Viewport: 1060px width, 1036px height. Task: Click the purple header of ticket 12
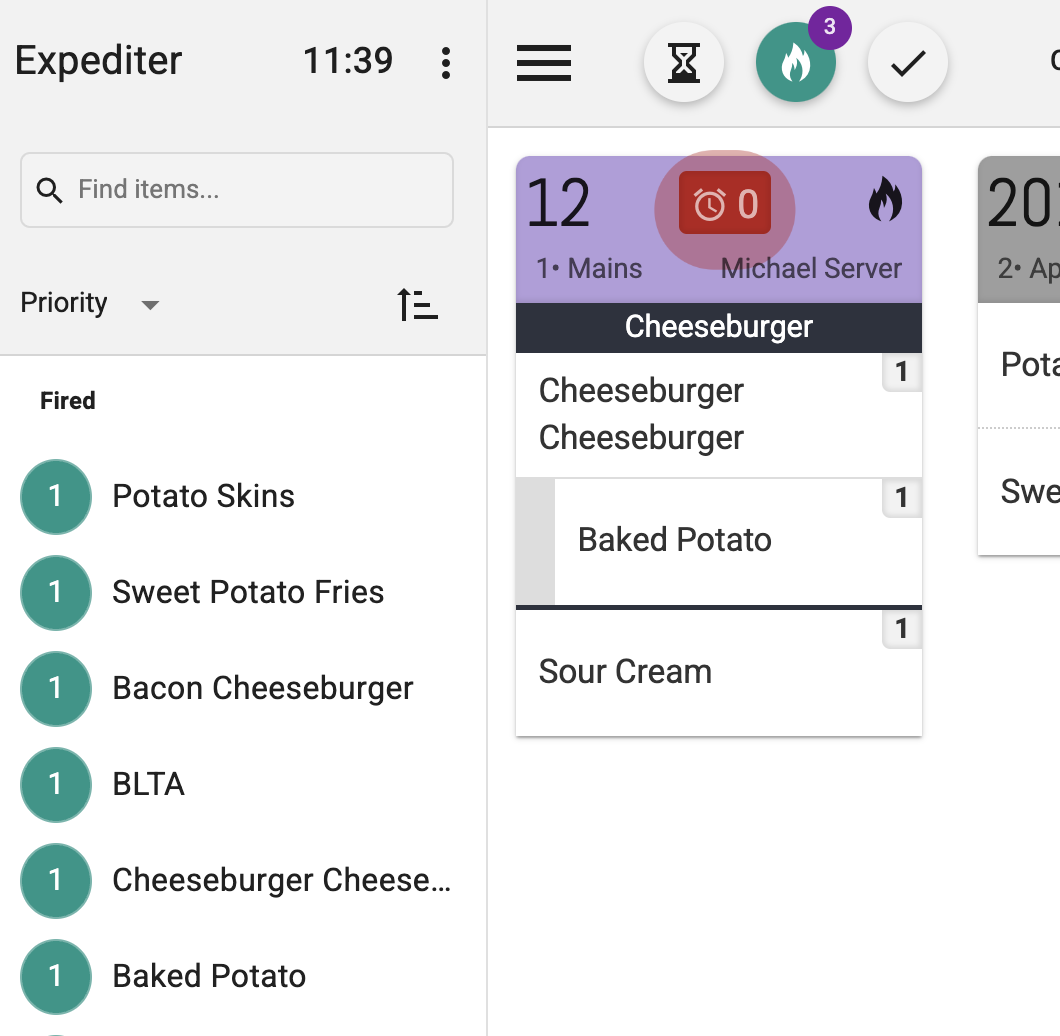click(x=719, y=230)
